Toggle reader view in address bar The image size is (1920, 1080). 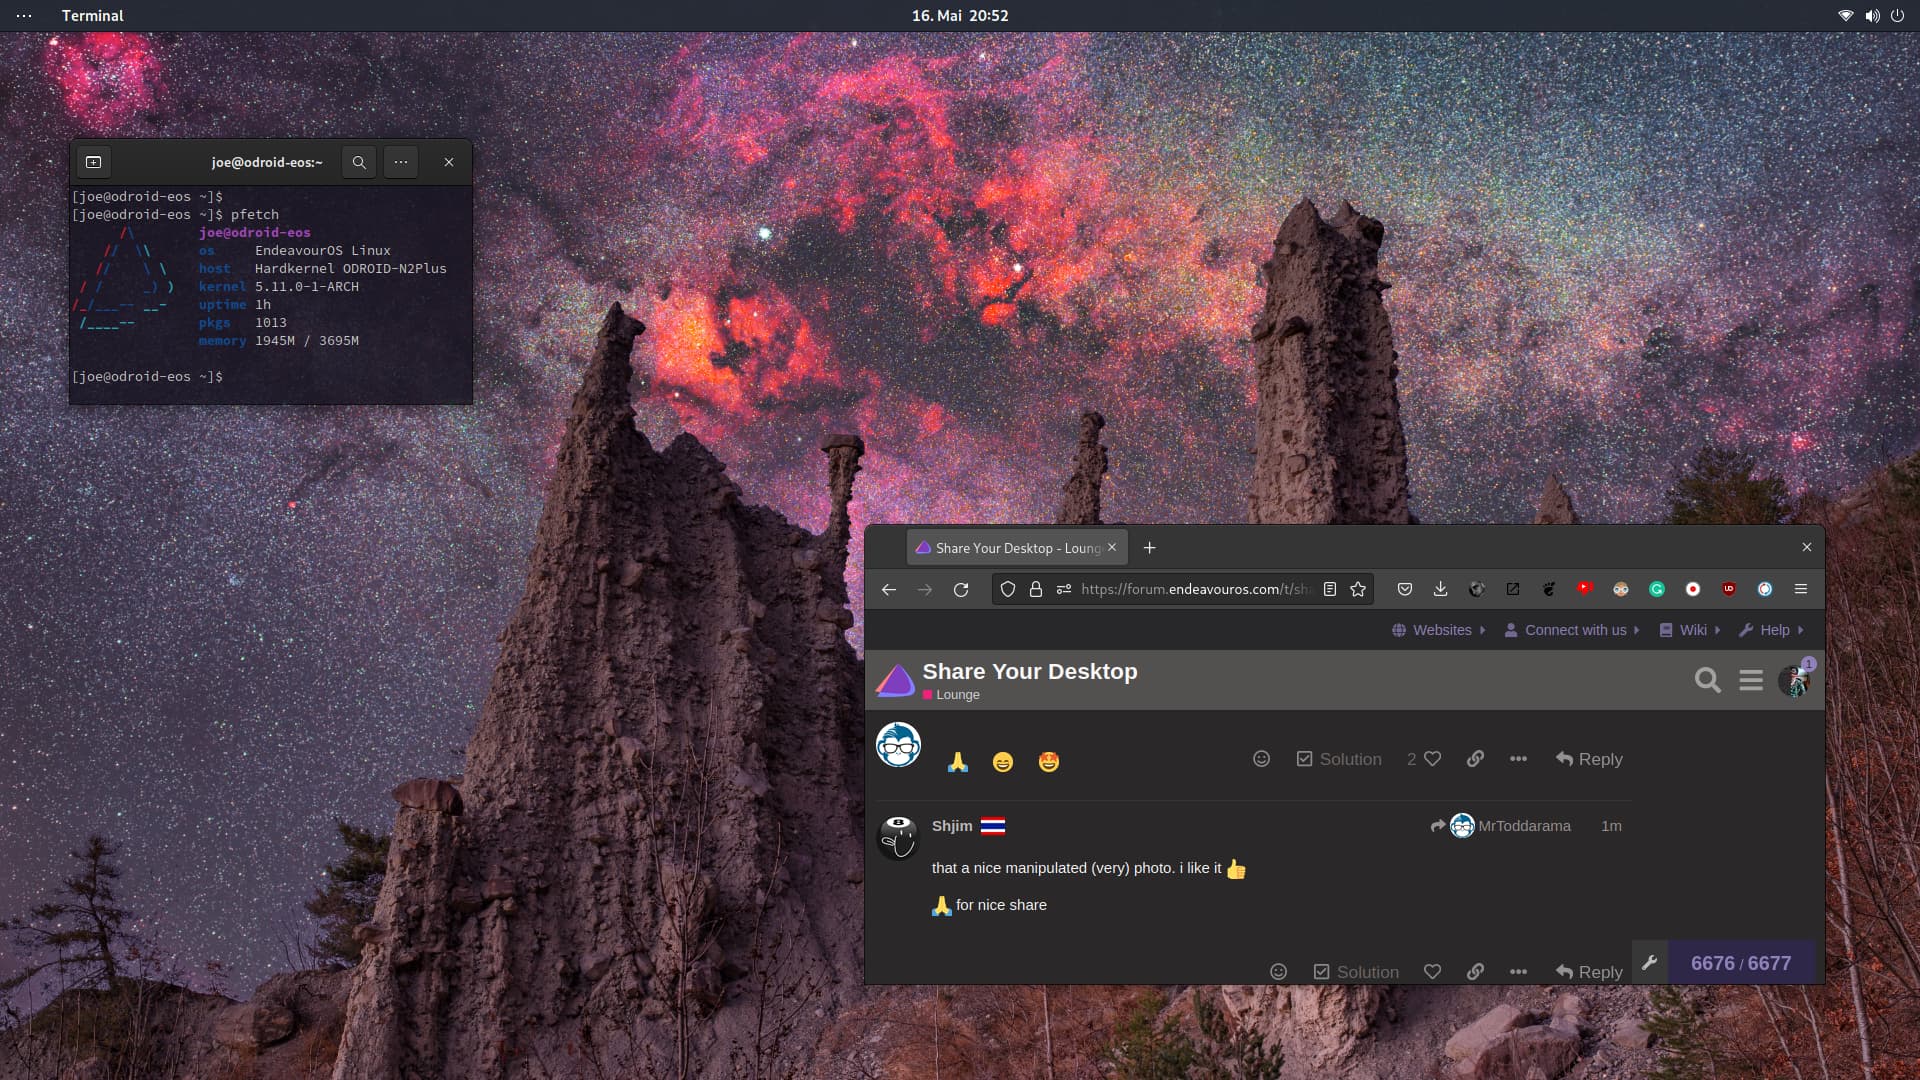pos(1330,589)
